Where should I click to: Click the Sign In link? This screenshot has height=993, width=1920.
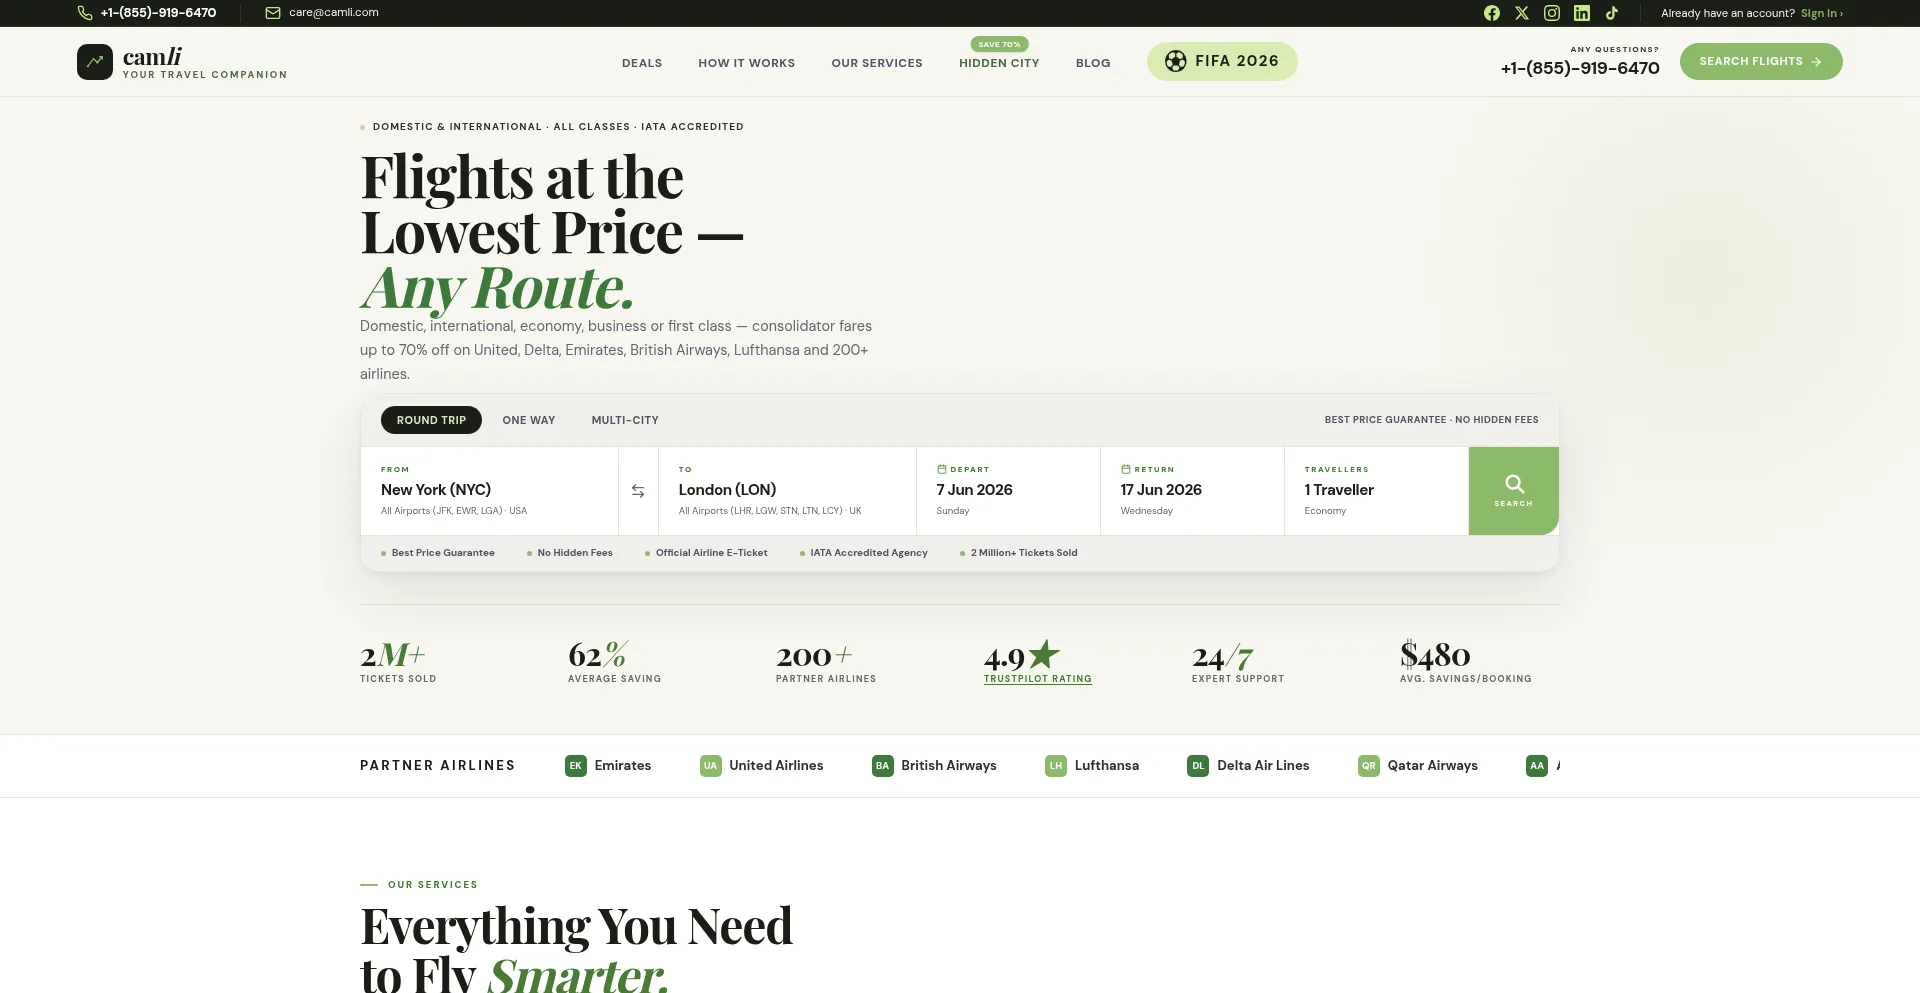pos(1821,13)
